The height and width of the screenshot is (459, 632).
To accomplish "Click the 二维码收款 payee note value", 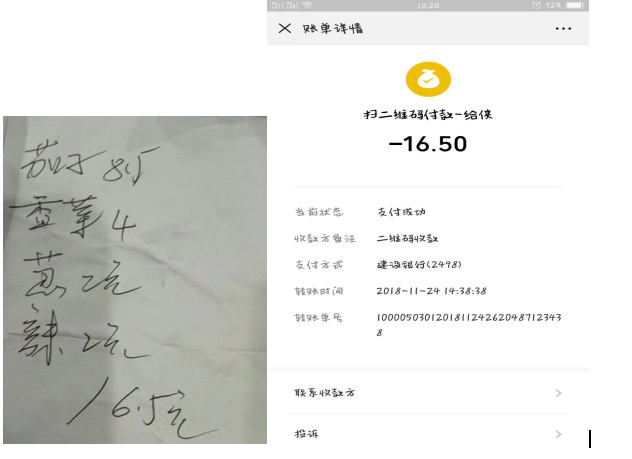I will [x=407, y=238].
